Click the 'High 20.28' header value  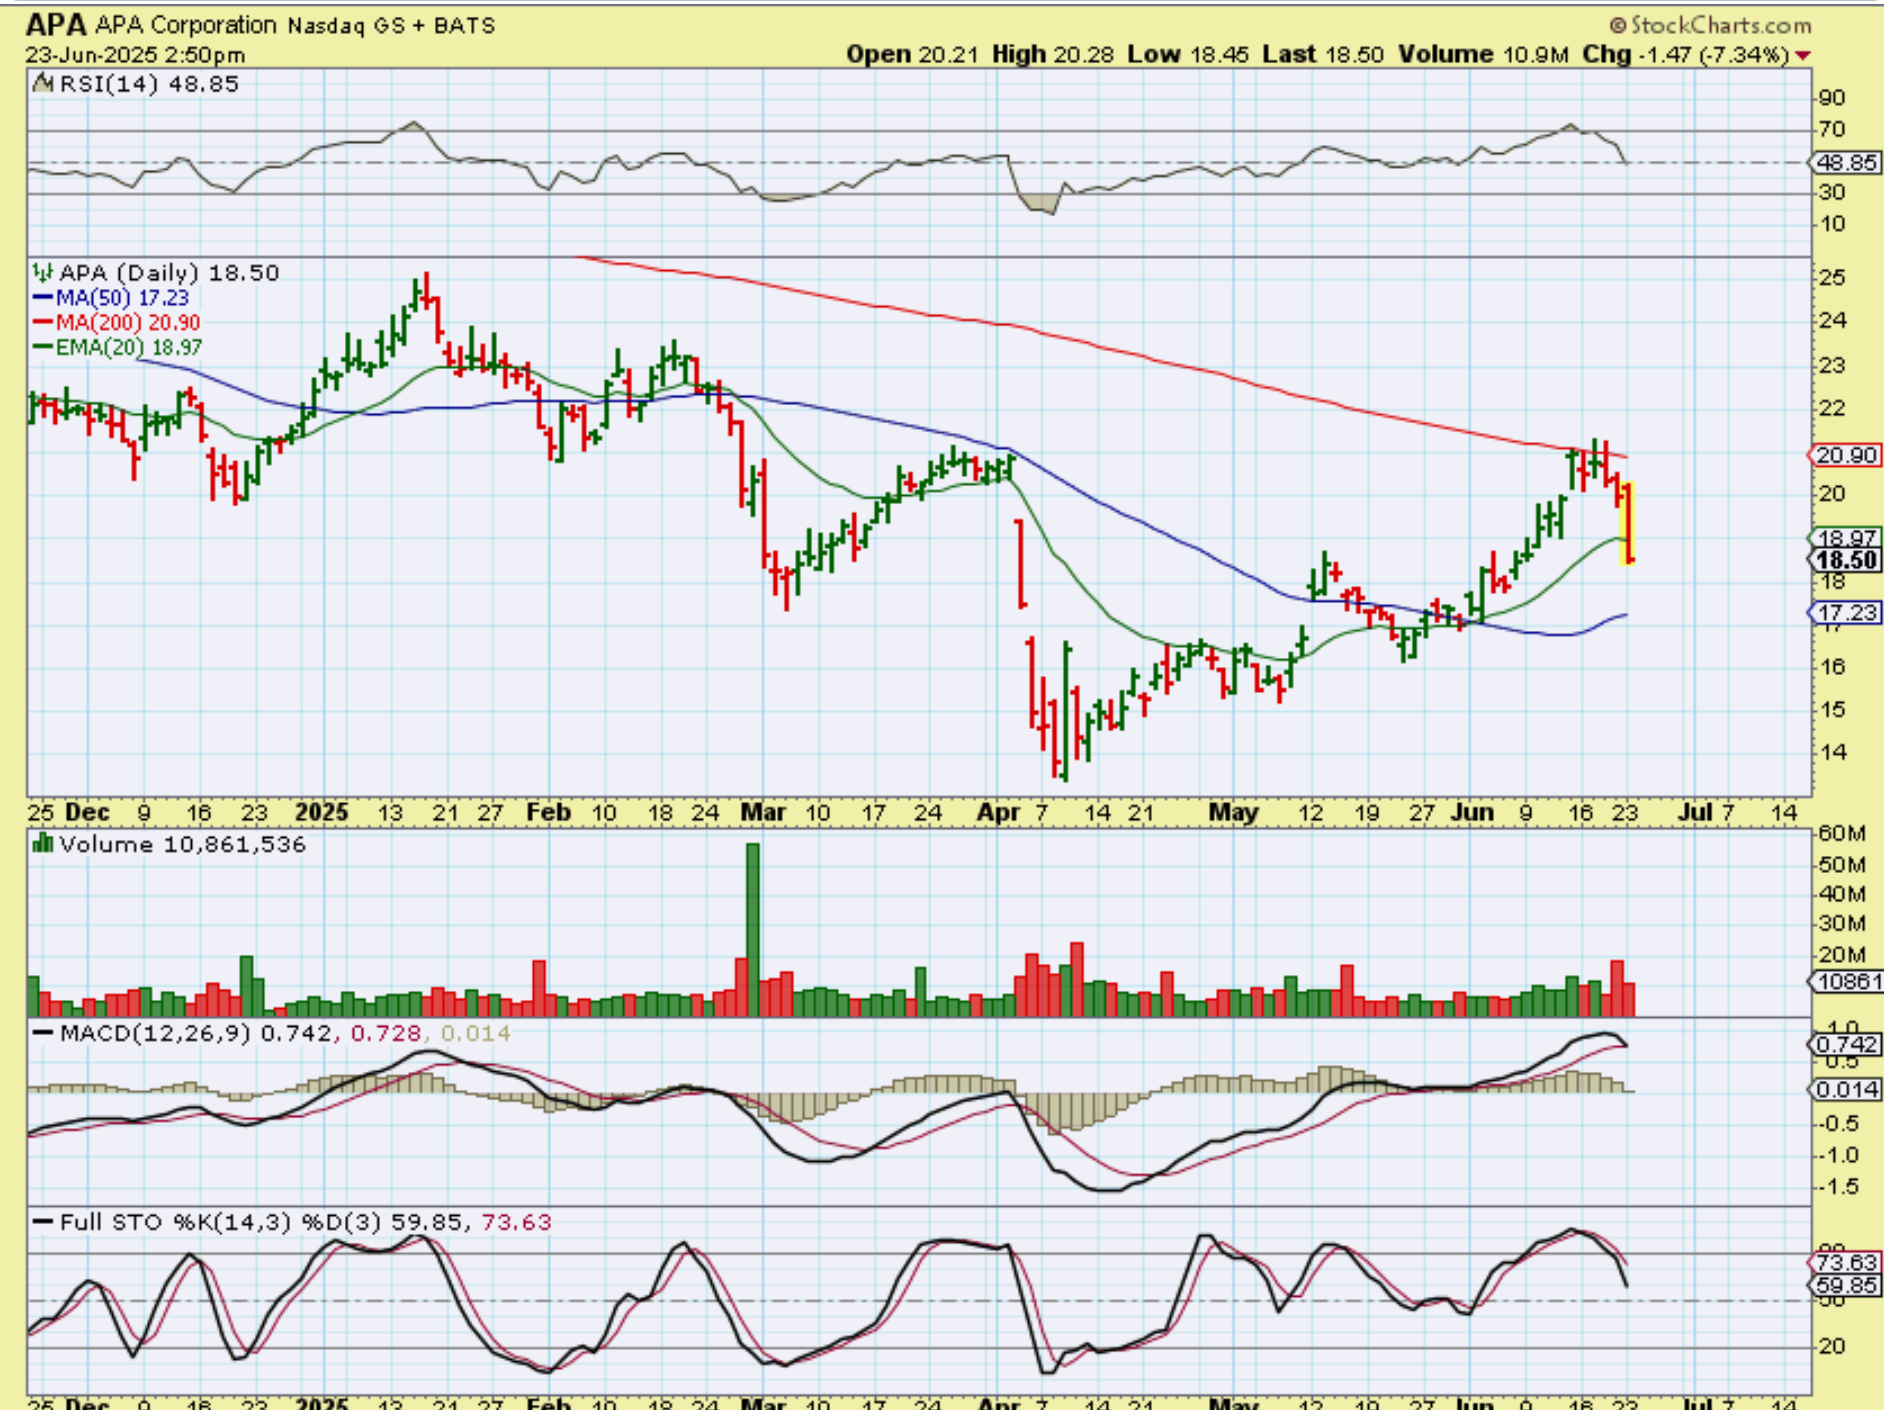[x=1053, y=55]
